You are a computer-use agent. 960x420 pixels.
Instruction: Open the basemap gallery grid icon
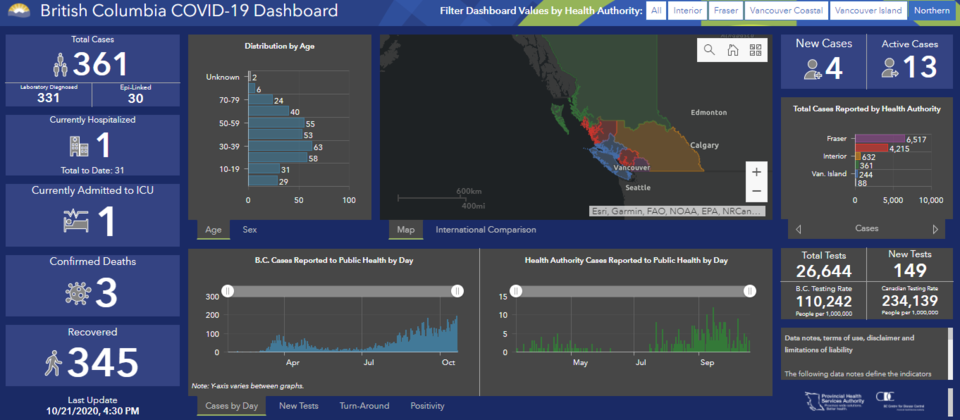point(756,50)
